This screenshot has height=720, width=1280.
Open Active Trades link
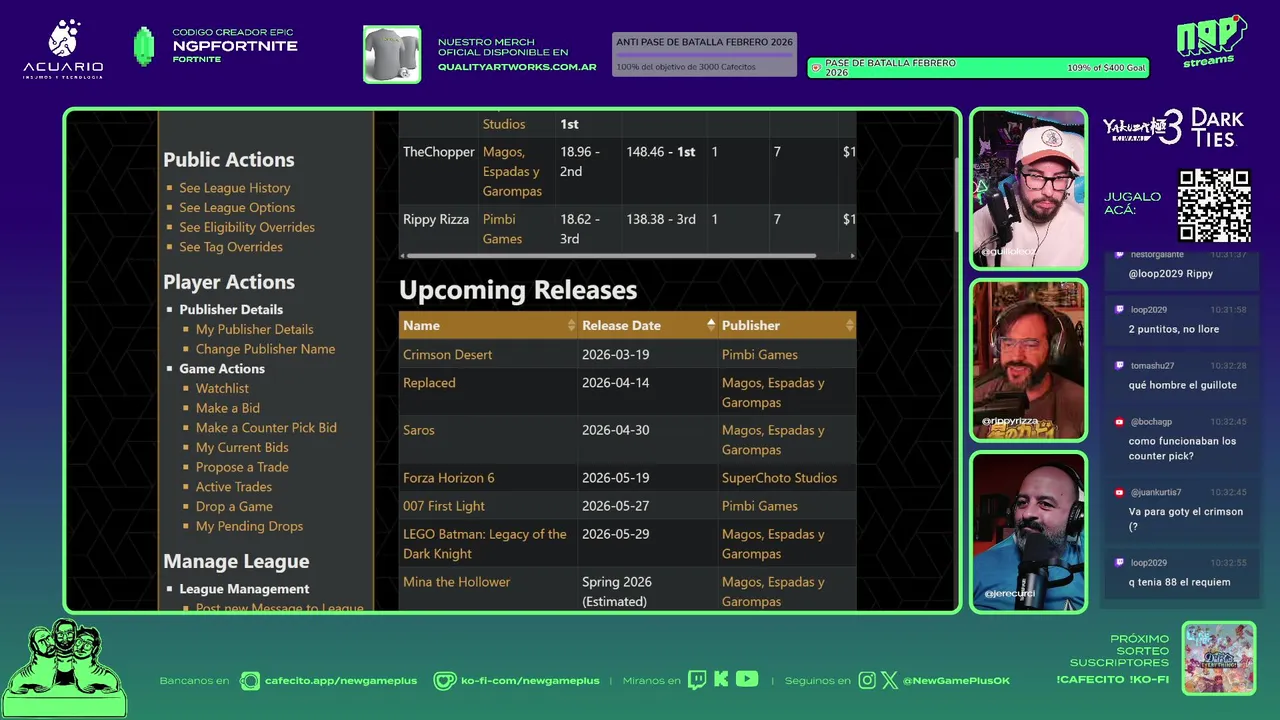234,487
